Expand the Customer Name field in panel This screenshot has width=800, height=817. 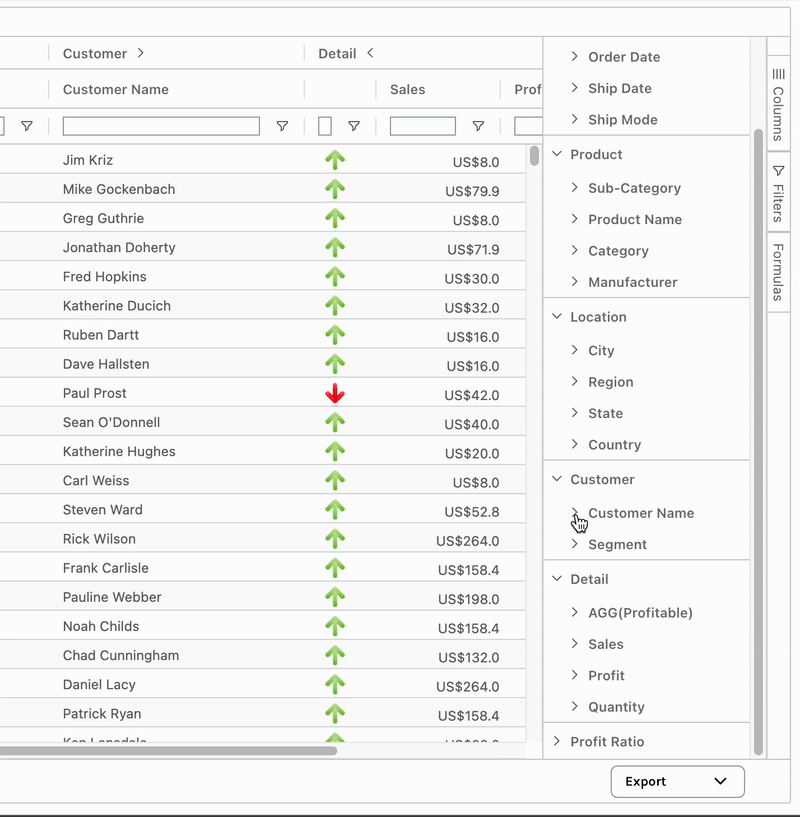[575, 513]
